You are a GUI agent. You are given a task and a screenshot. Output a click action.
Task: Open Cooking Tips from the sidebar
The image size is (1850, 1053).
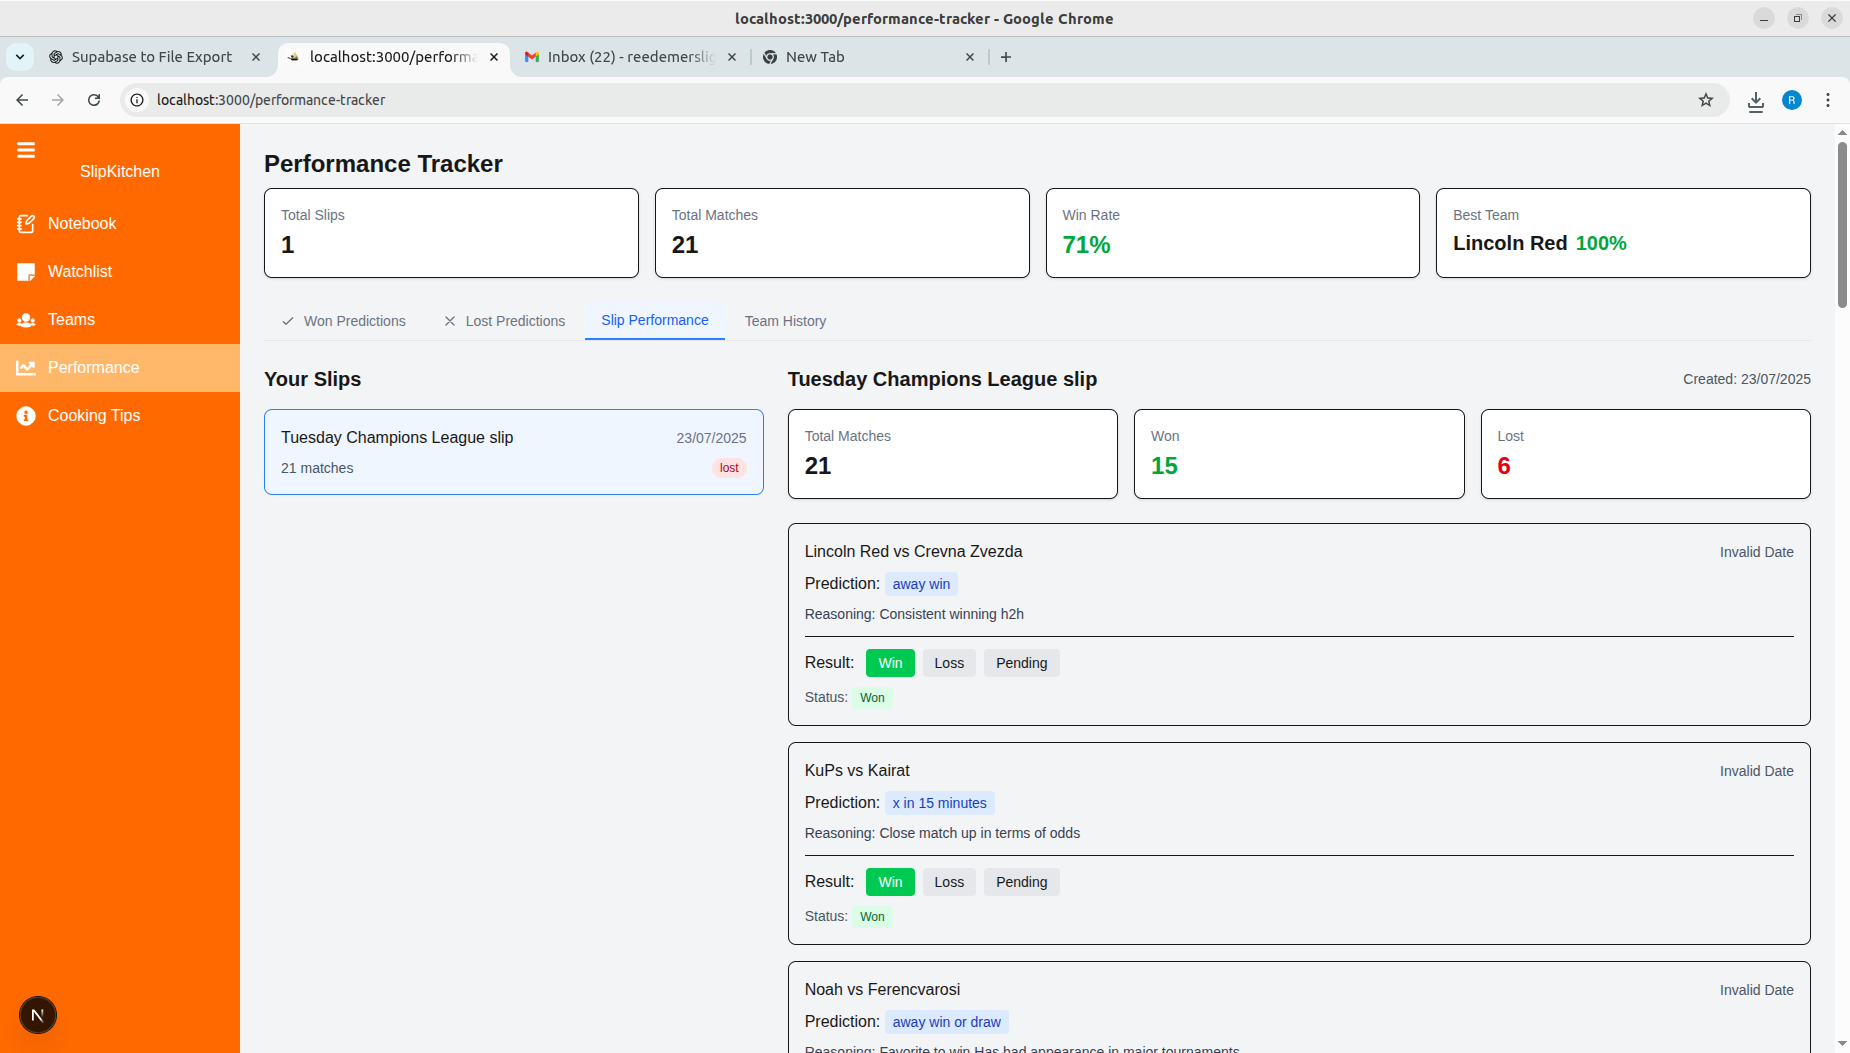click(93, 416)
